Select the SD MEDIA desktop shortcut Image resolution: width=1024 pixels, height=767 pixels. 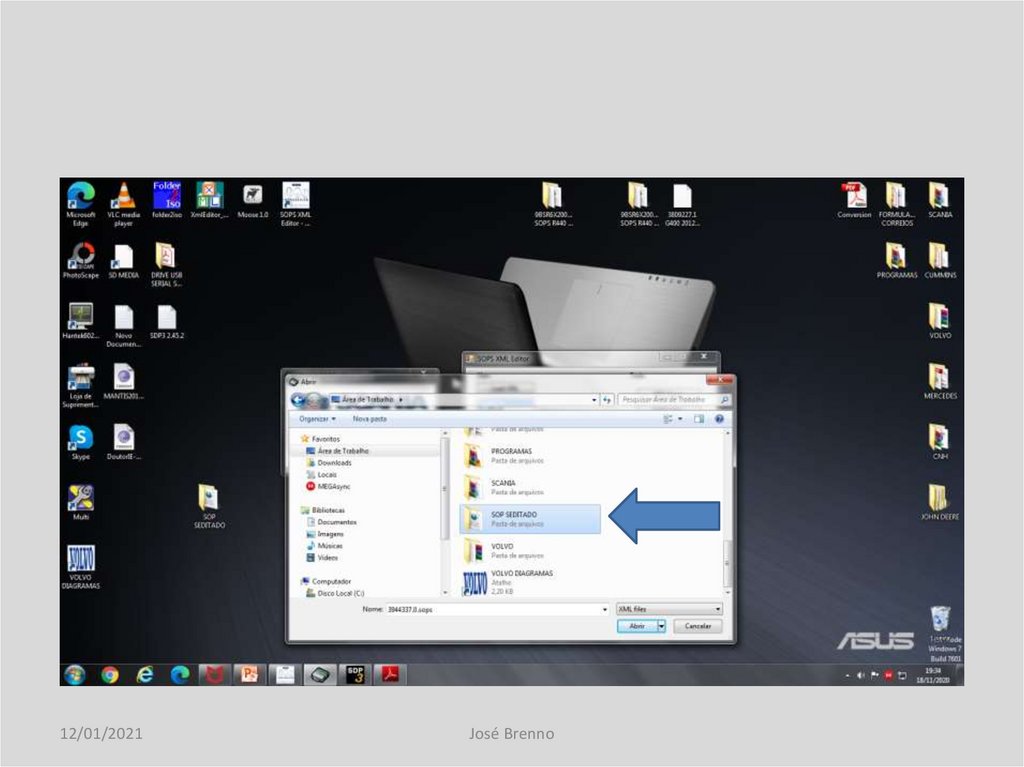pos(123,261)
